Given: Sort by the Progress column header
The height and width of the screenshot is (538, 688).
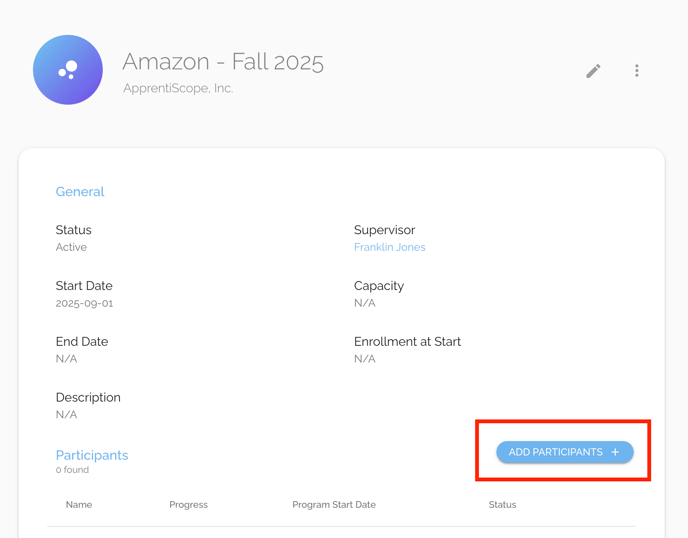Looking at the screenshot, I should [189, 505].
